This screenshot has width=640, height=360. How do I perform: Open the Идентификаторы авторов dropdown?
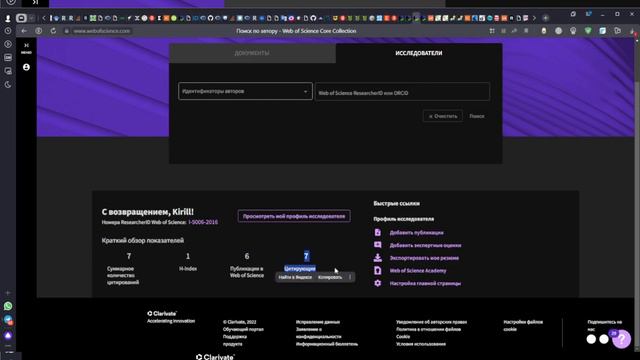point(245,91)
